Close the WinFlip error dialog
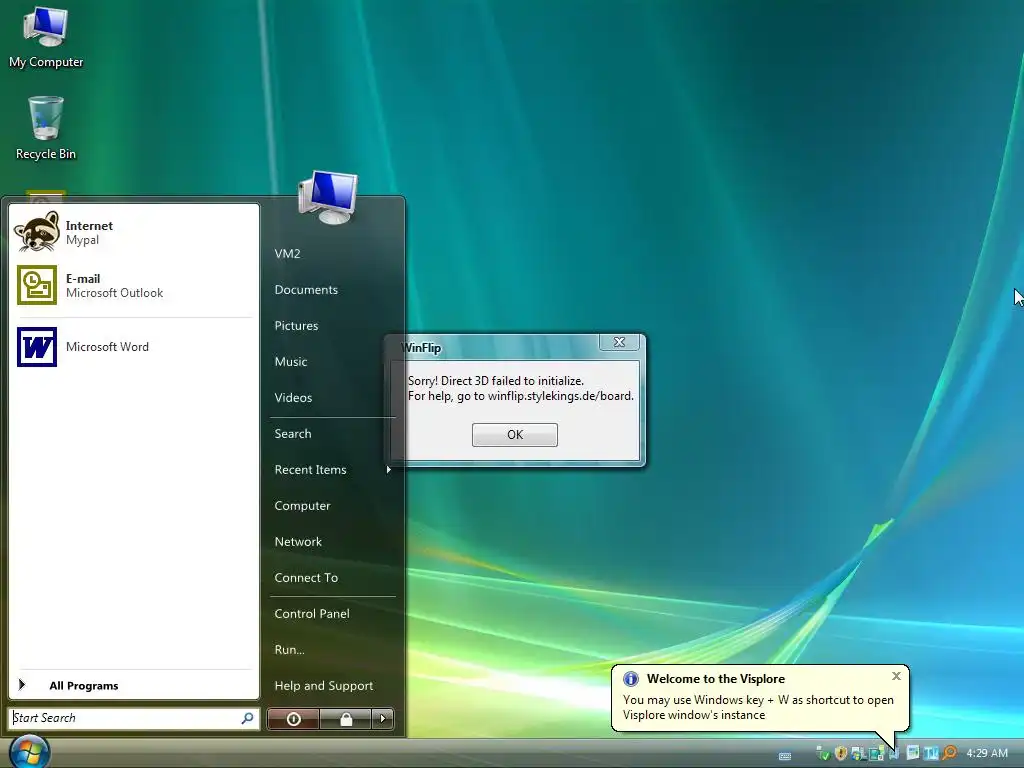Viewport: 1024px width, 768px height. pyautogui.click(x=619, y=342)
